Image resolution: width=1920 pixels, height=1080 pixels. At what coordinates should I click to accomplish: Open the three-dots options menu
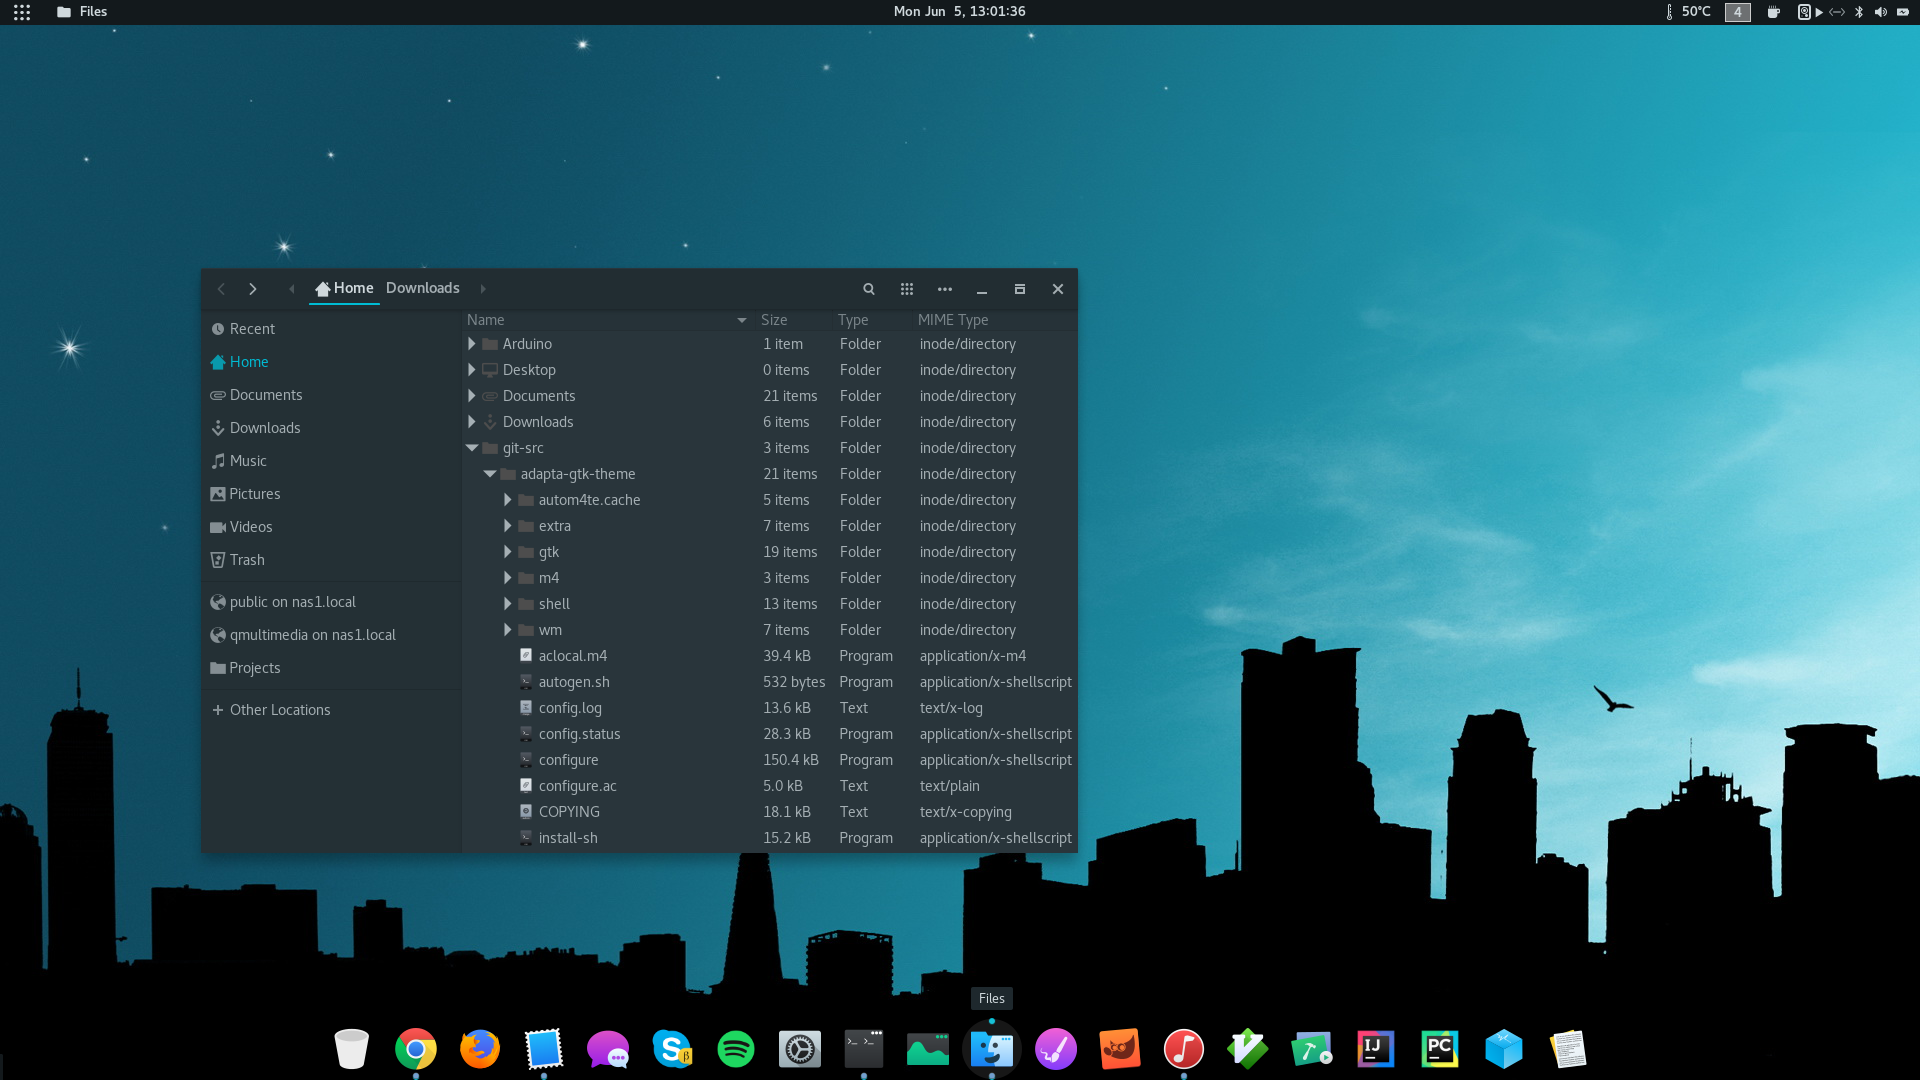944,289
